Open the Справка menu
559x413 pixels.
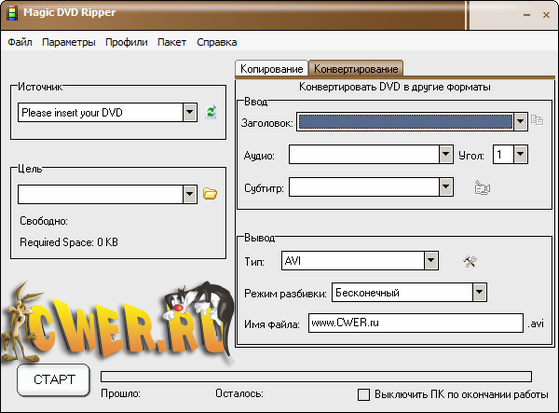pyautogui.click(x=217, y=42)
